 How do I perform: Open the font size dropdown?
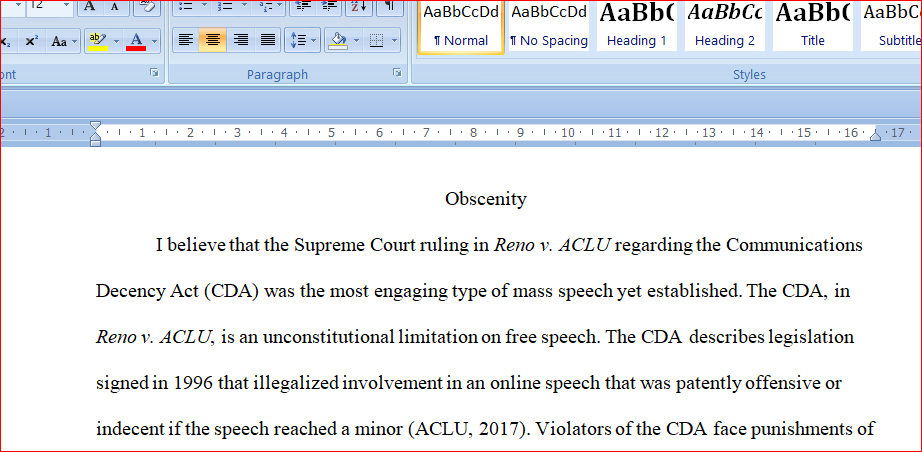coord(66,6)
